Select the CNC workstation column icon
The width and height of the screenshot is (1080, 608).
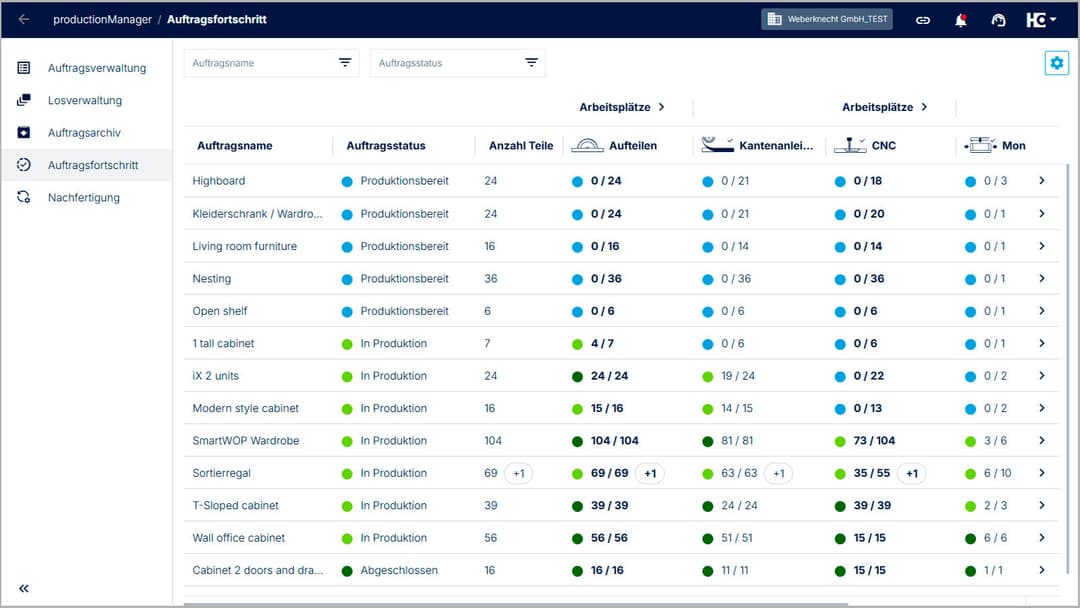coord(849,144)
